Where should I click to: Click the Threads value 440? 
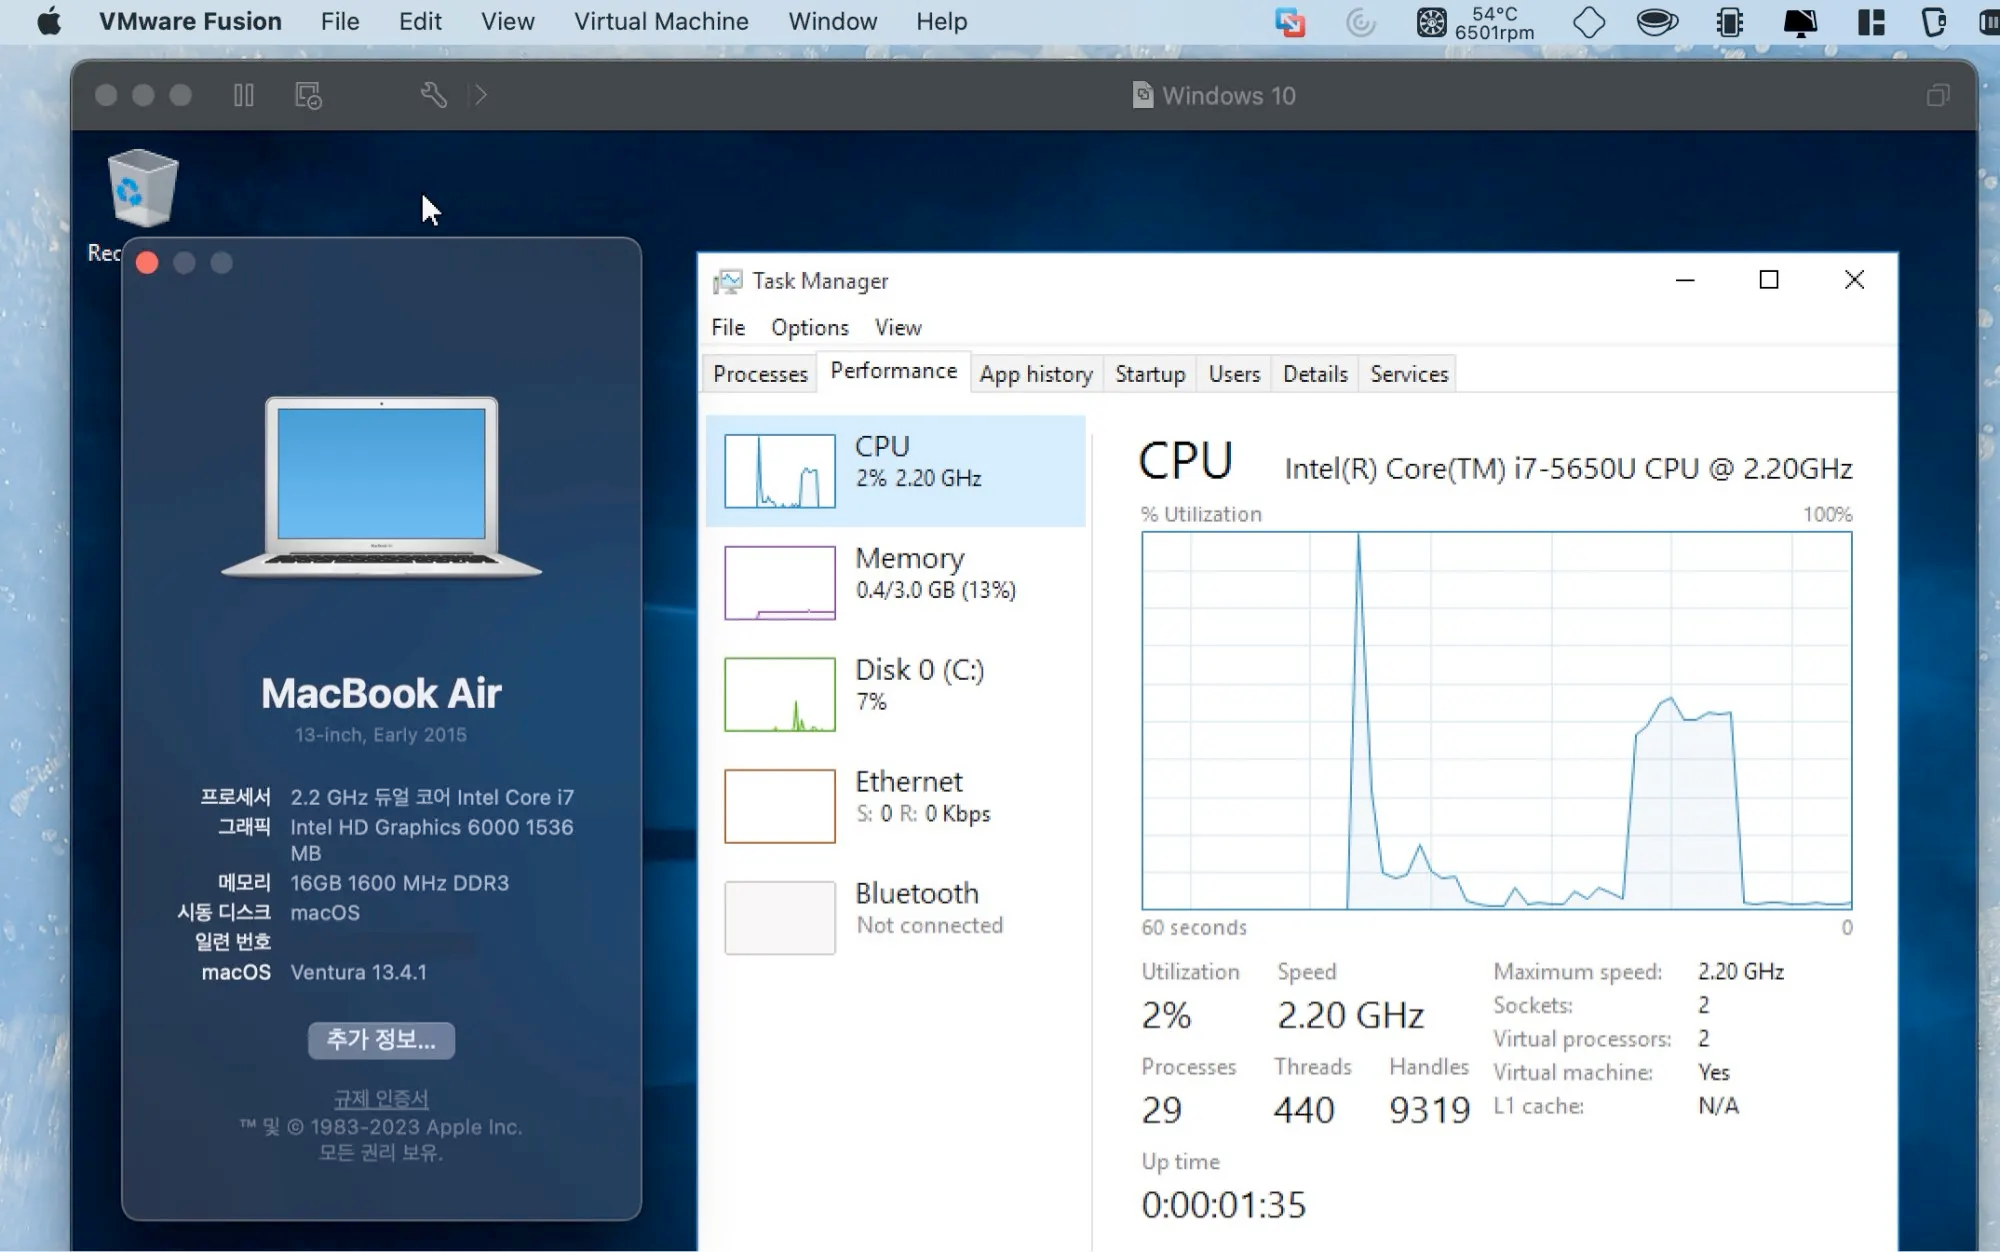pos(1304,1110)
